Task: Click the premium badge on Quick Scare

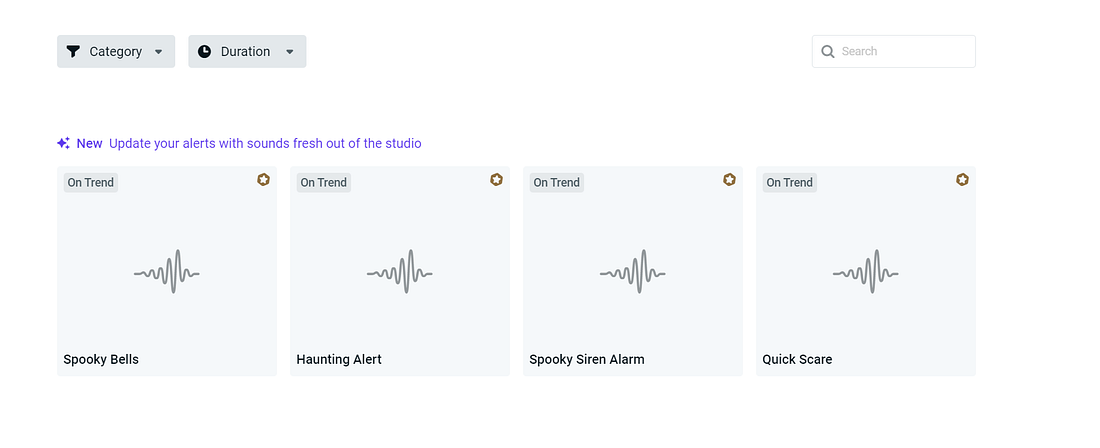Action: coord(962,180)
